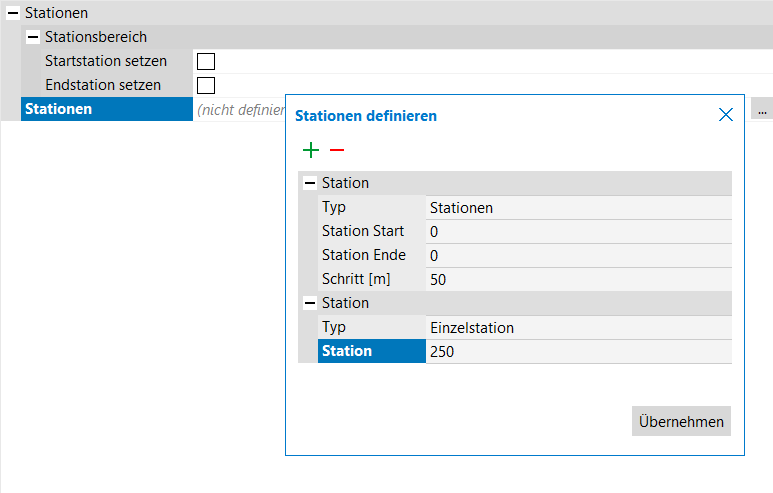Screen dimensions: 773x493
Task: Collapse the second Station group
Action: click(310, 303)
